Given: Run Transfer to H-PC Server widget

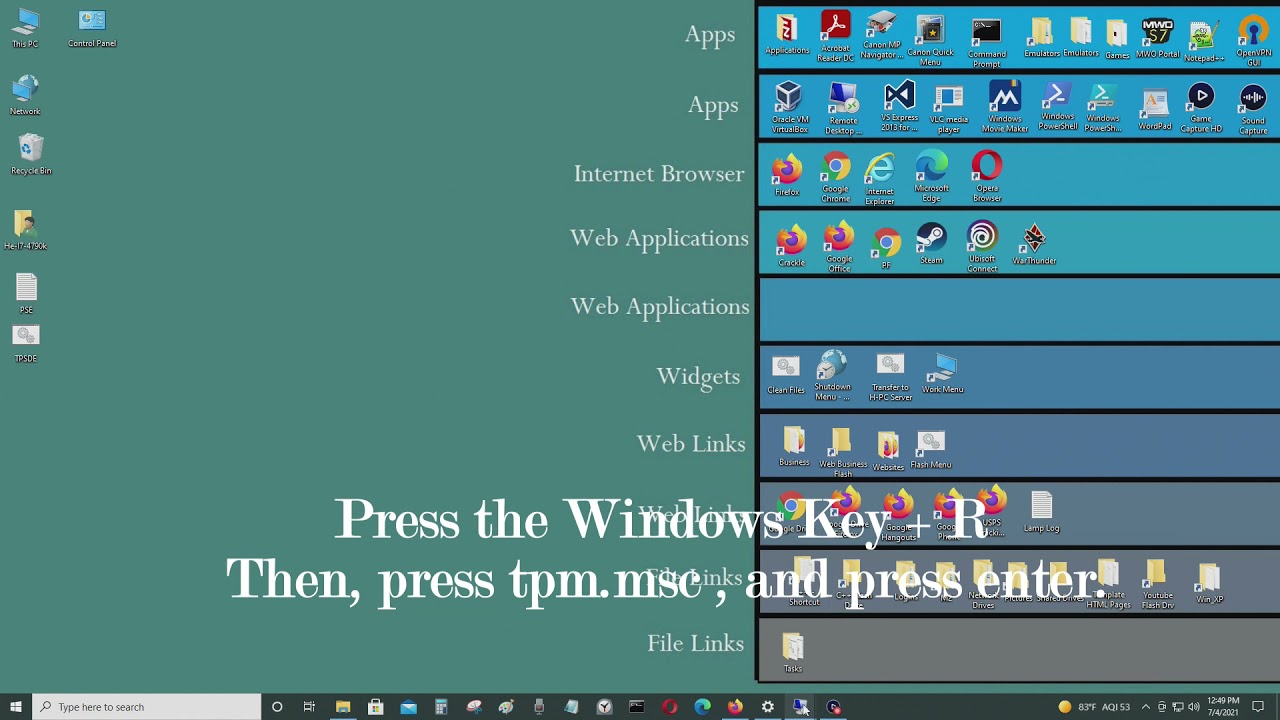Looking at the screenshot, I should click(x=890, y=377).
